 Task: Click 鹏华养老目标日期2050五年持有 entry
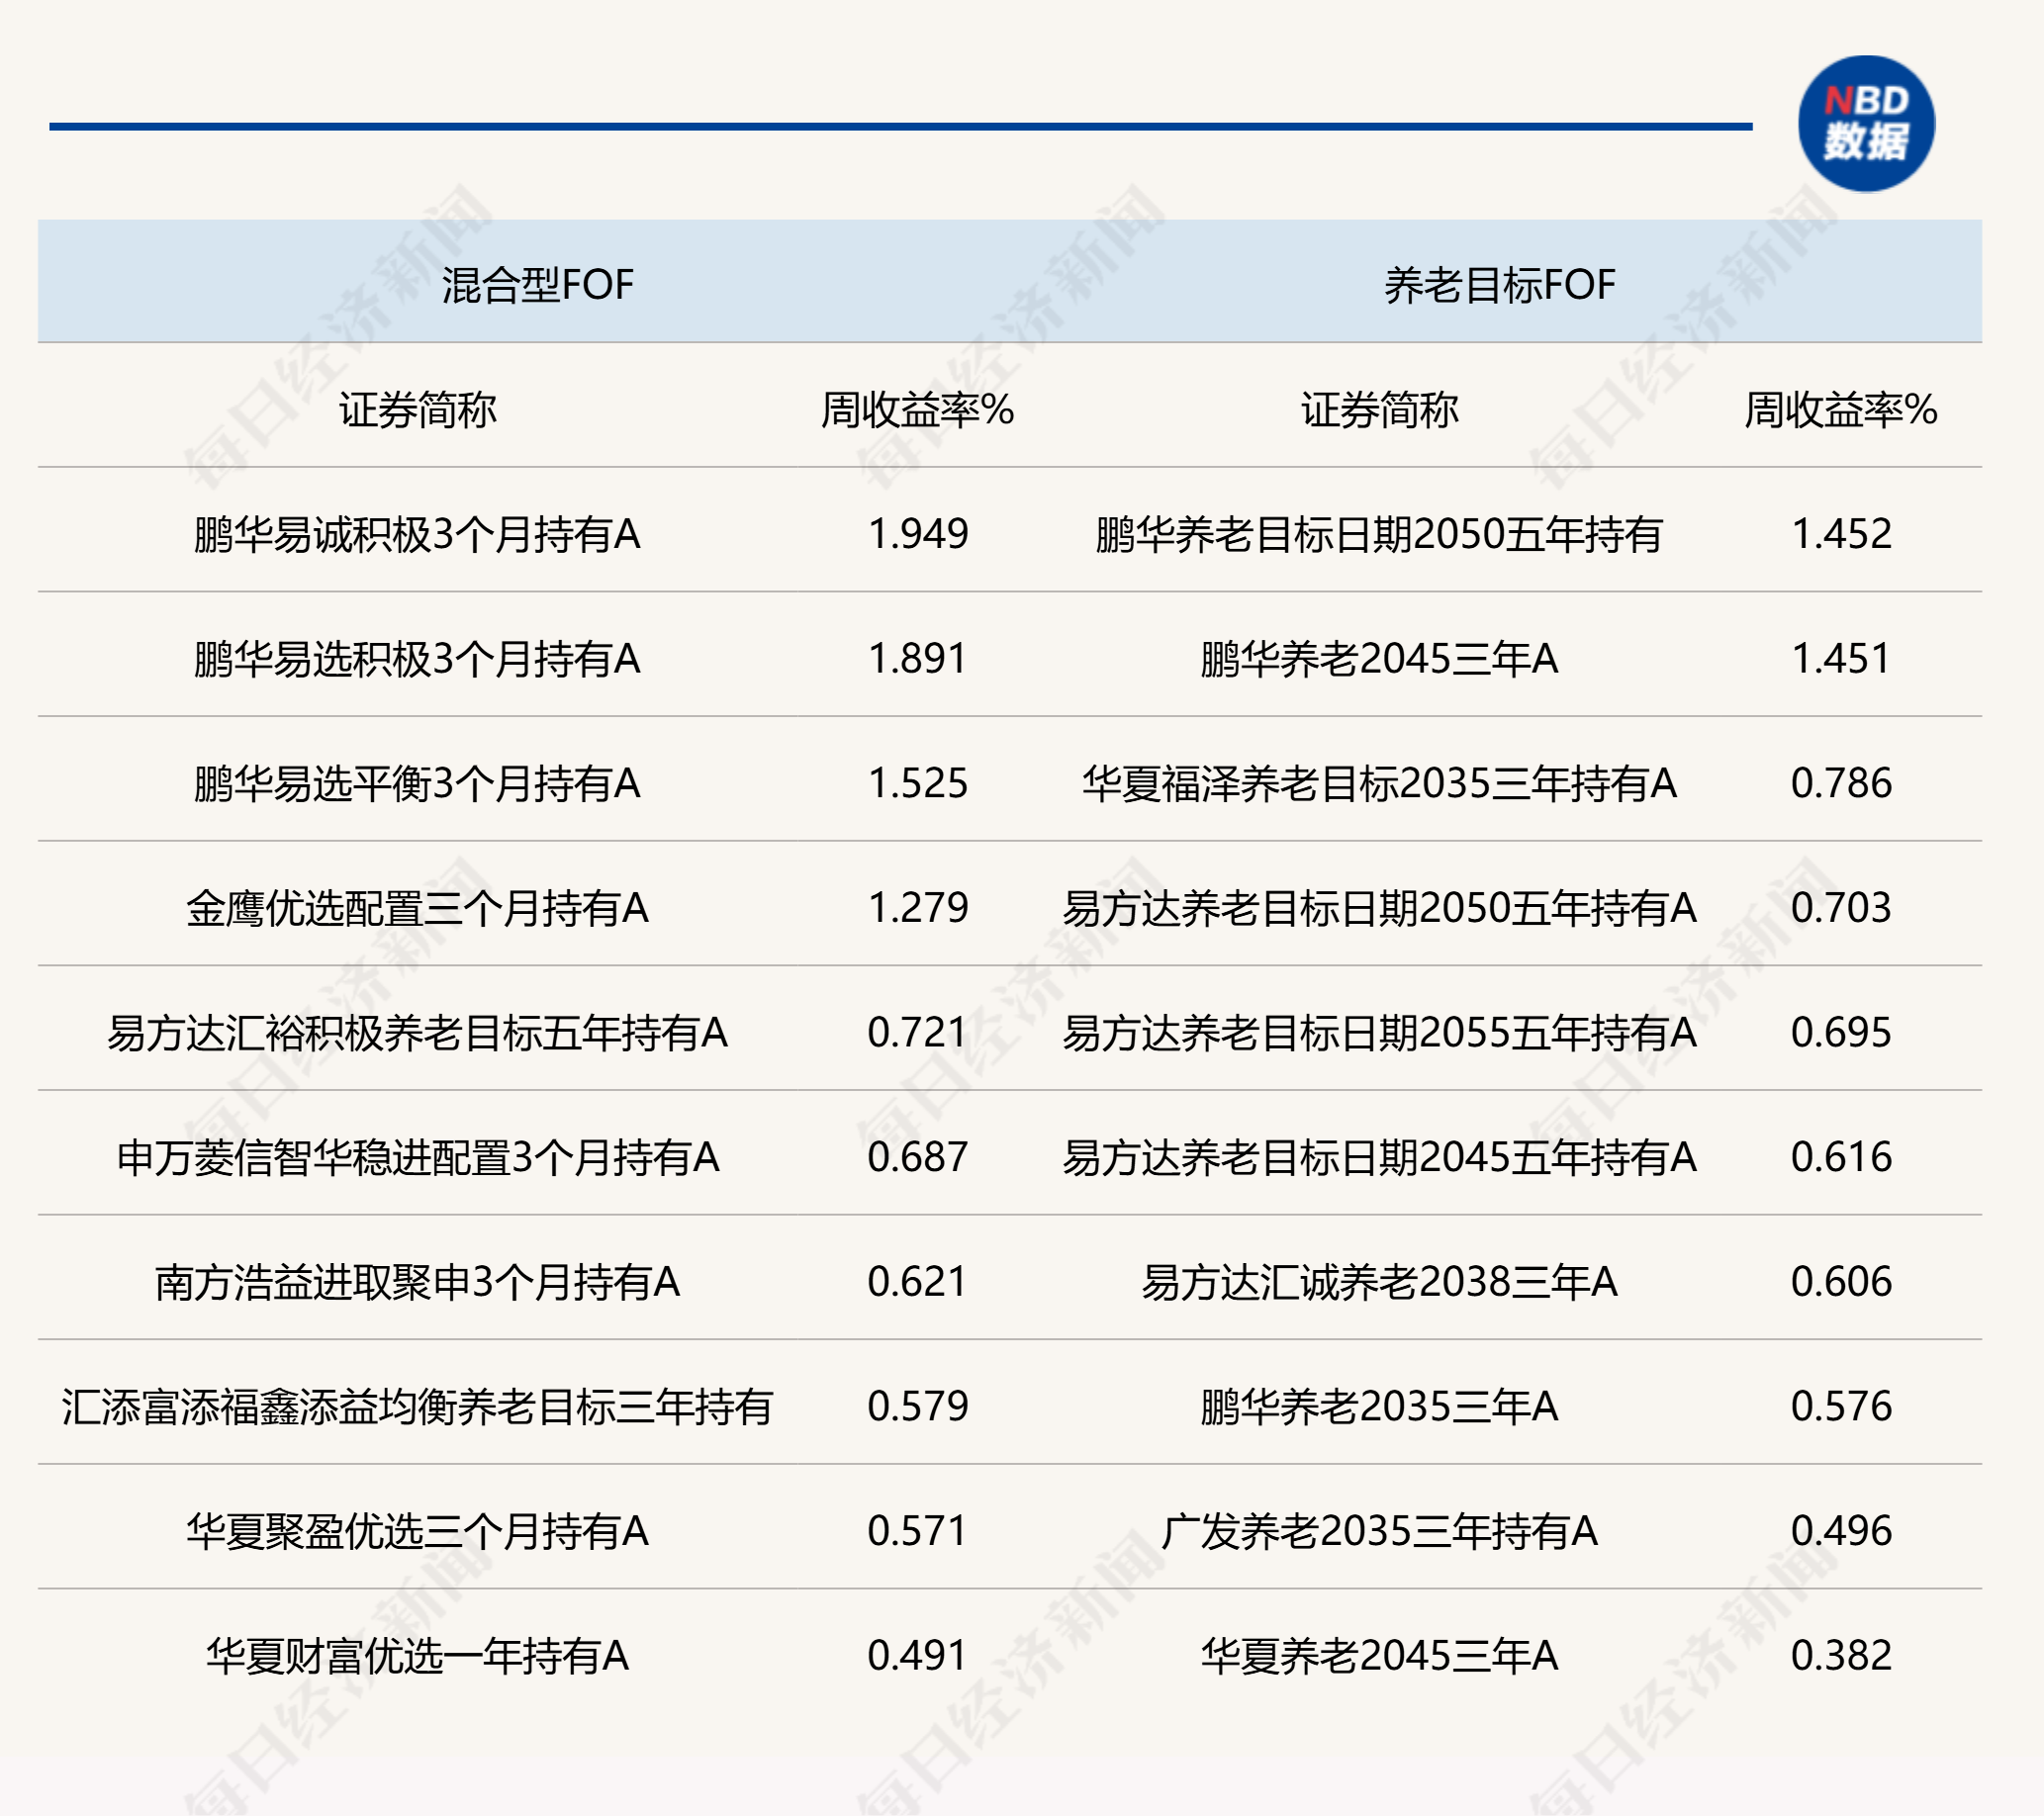[x=1379, y=534]
